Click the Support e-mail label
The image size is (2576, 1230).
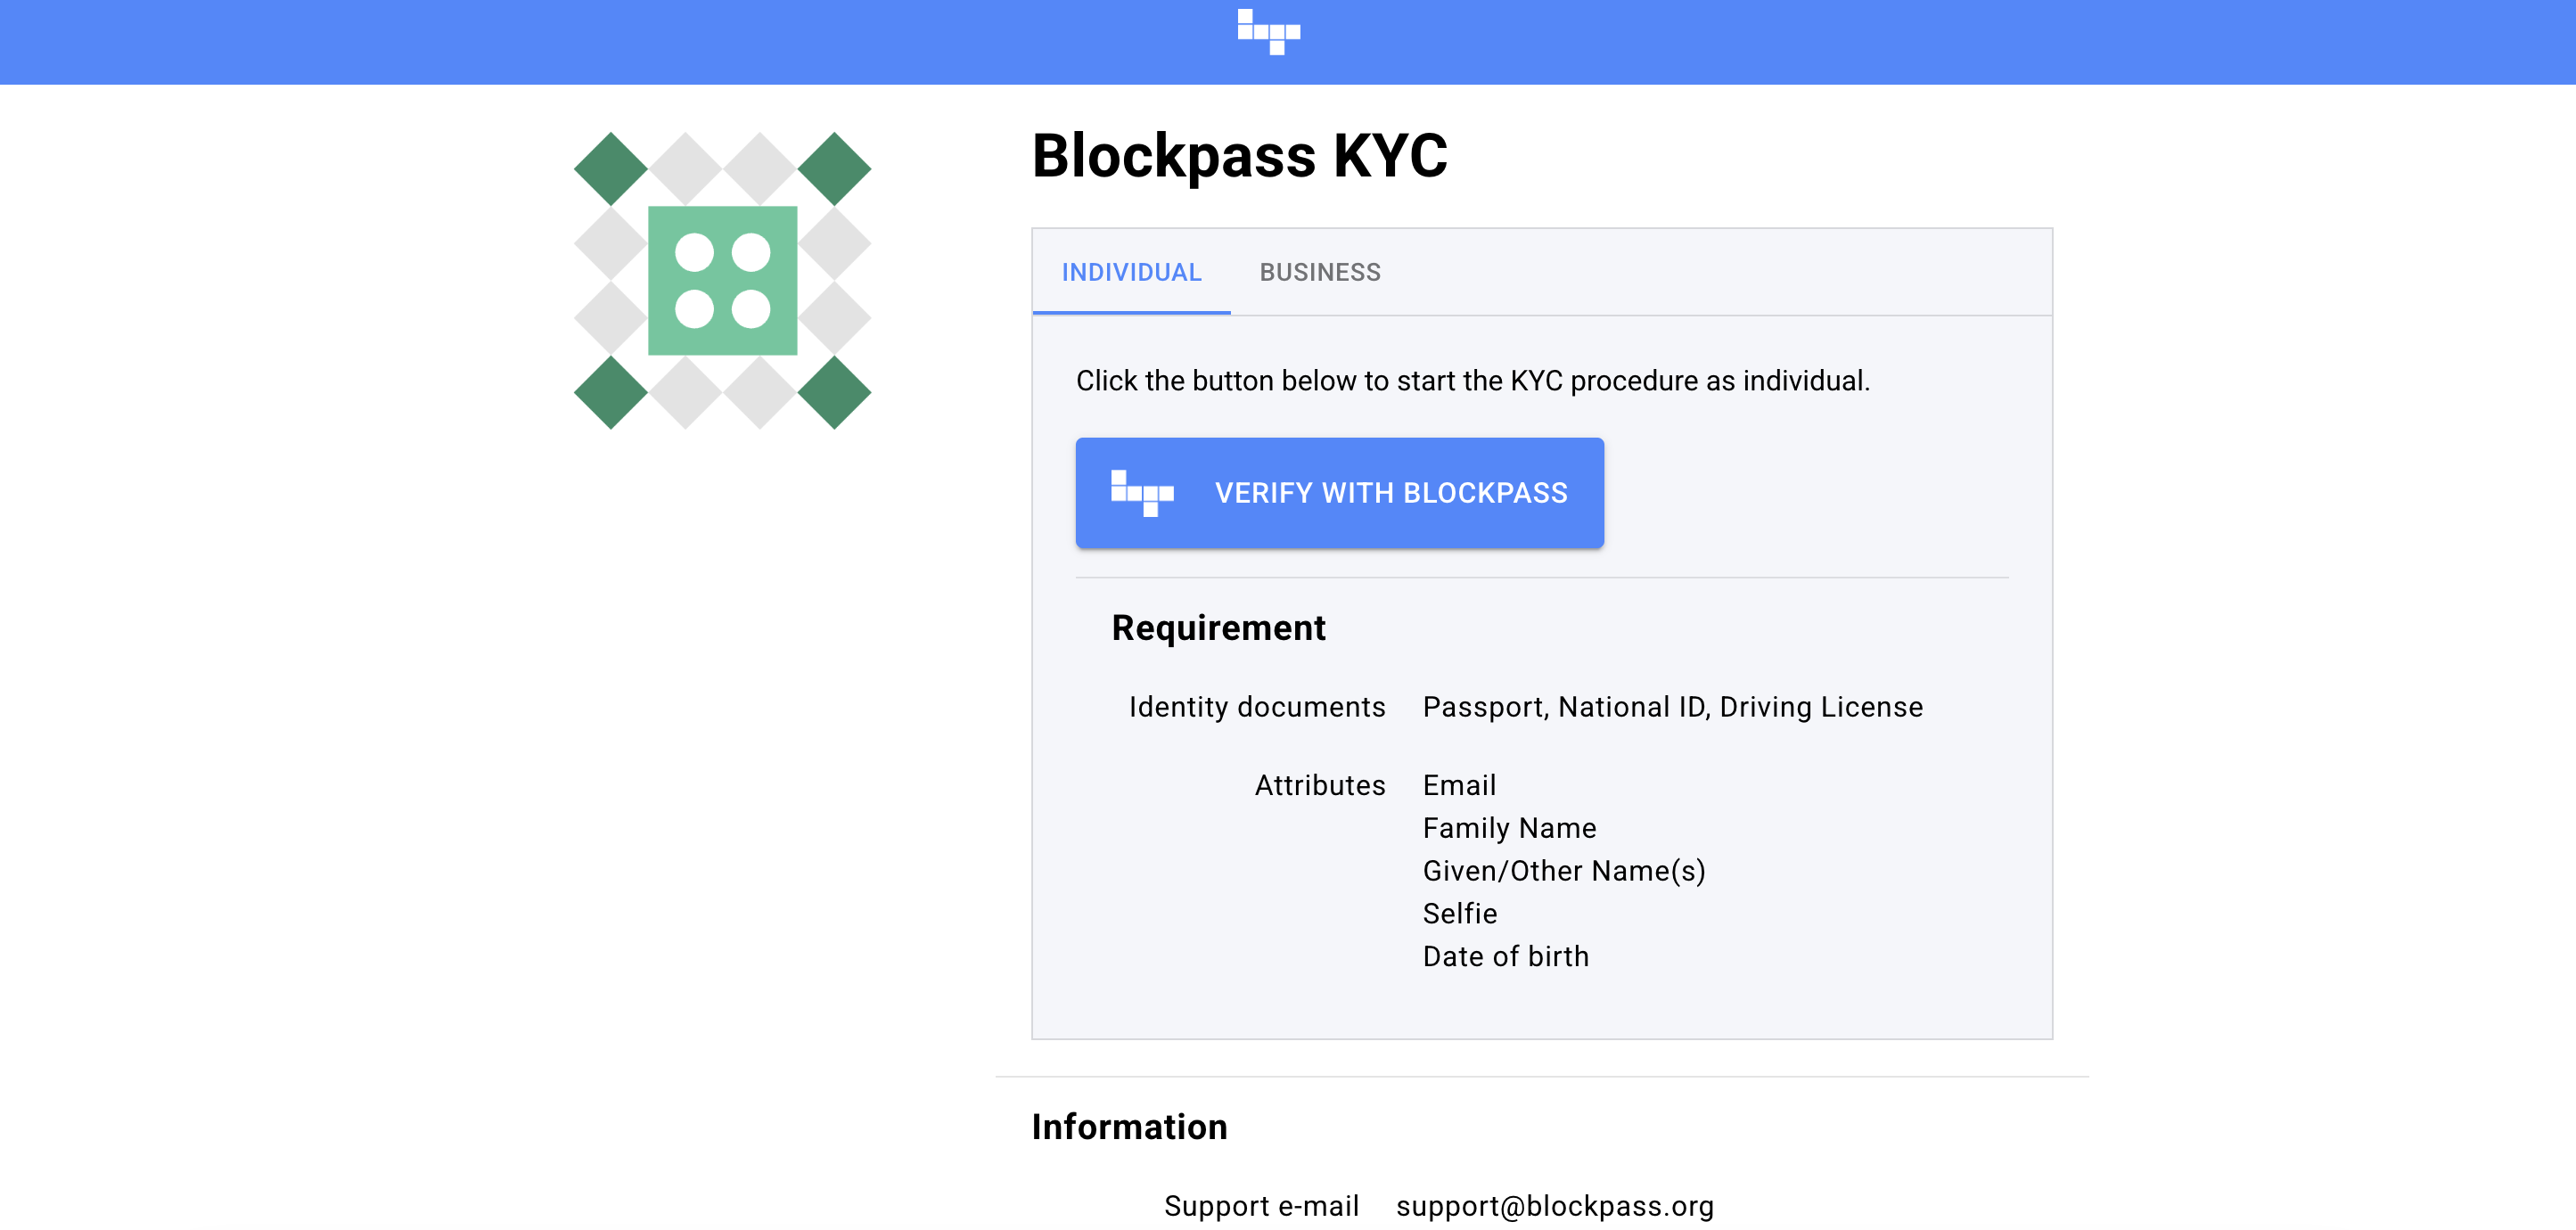tap(1260, 1206)
